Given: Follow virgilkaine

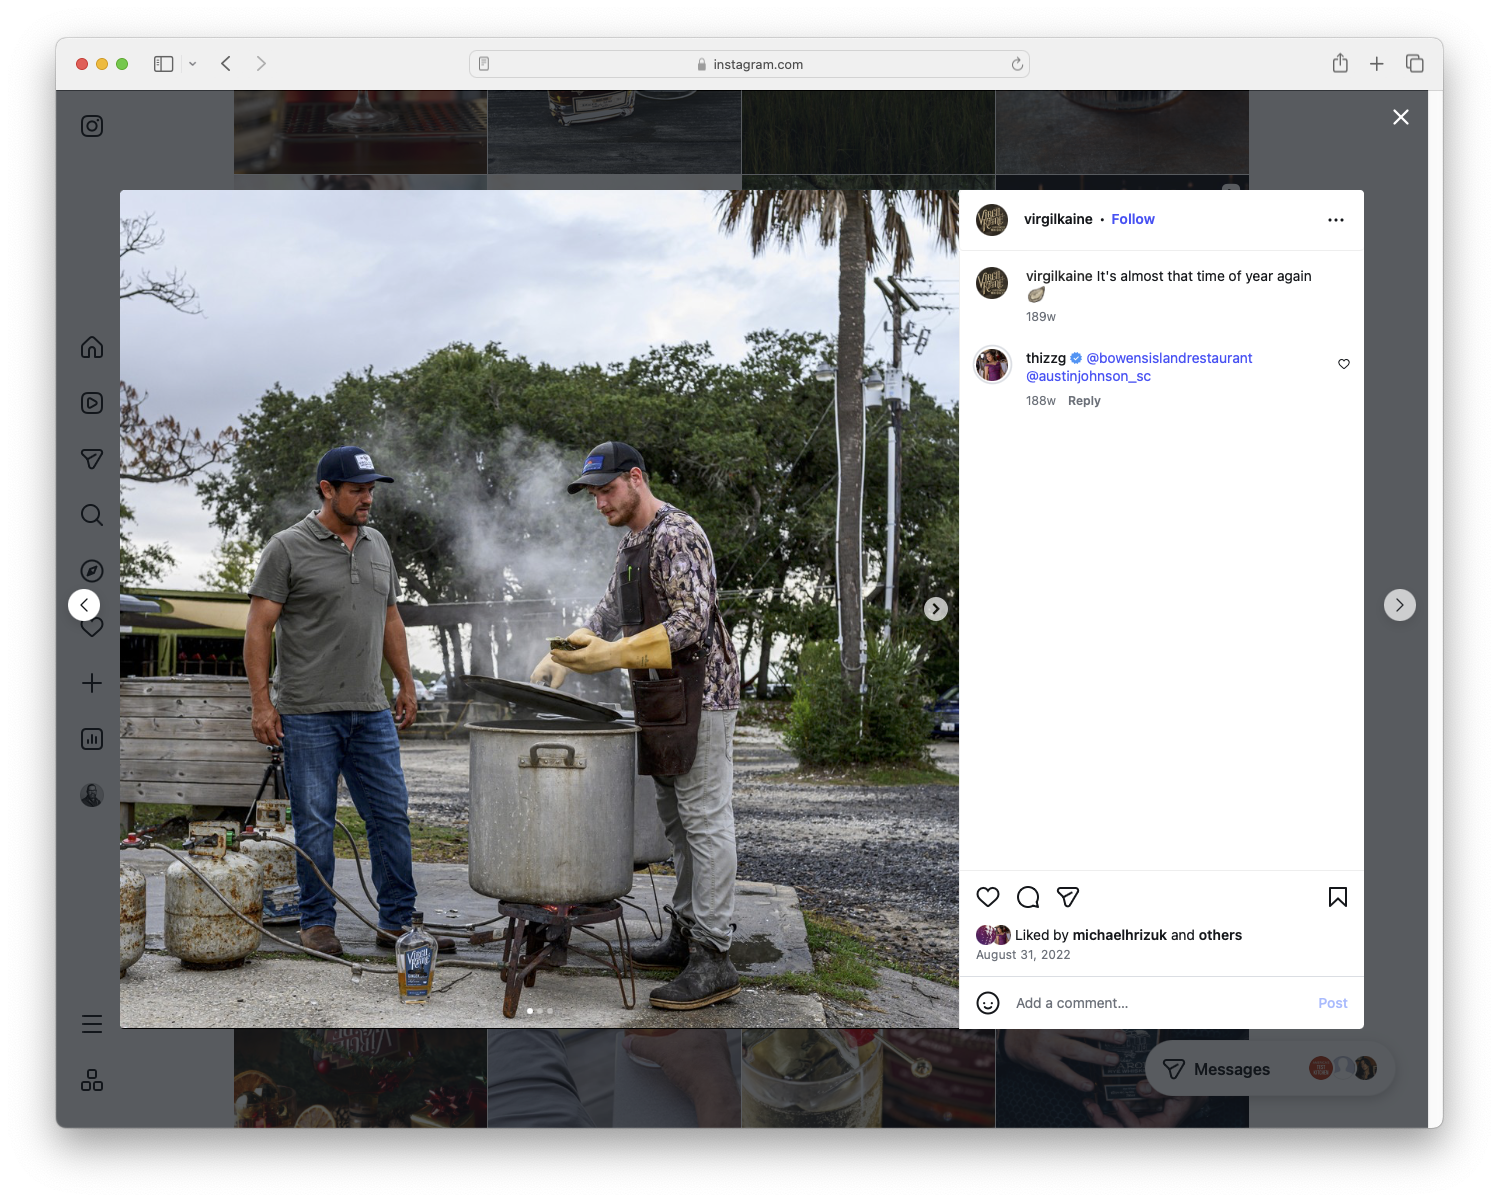Looking at the screenshot, I should [1132, 219].
